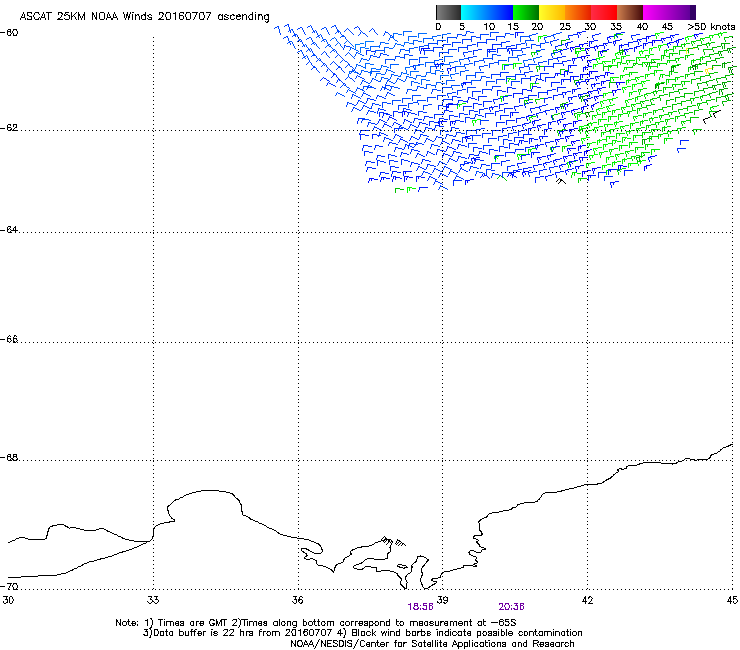740x650 pixels.
Task: Click the title 'ASCAT 25KM NOAA Winds 20160707 ascending'
Action: click(x=144, y=17)
